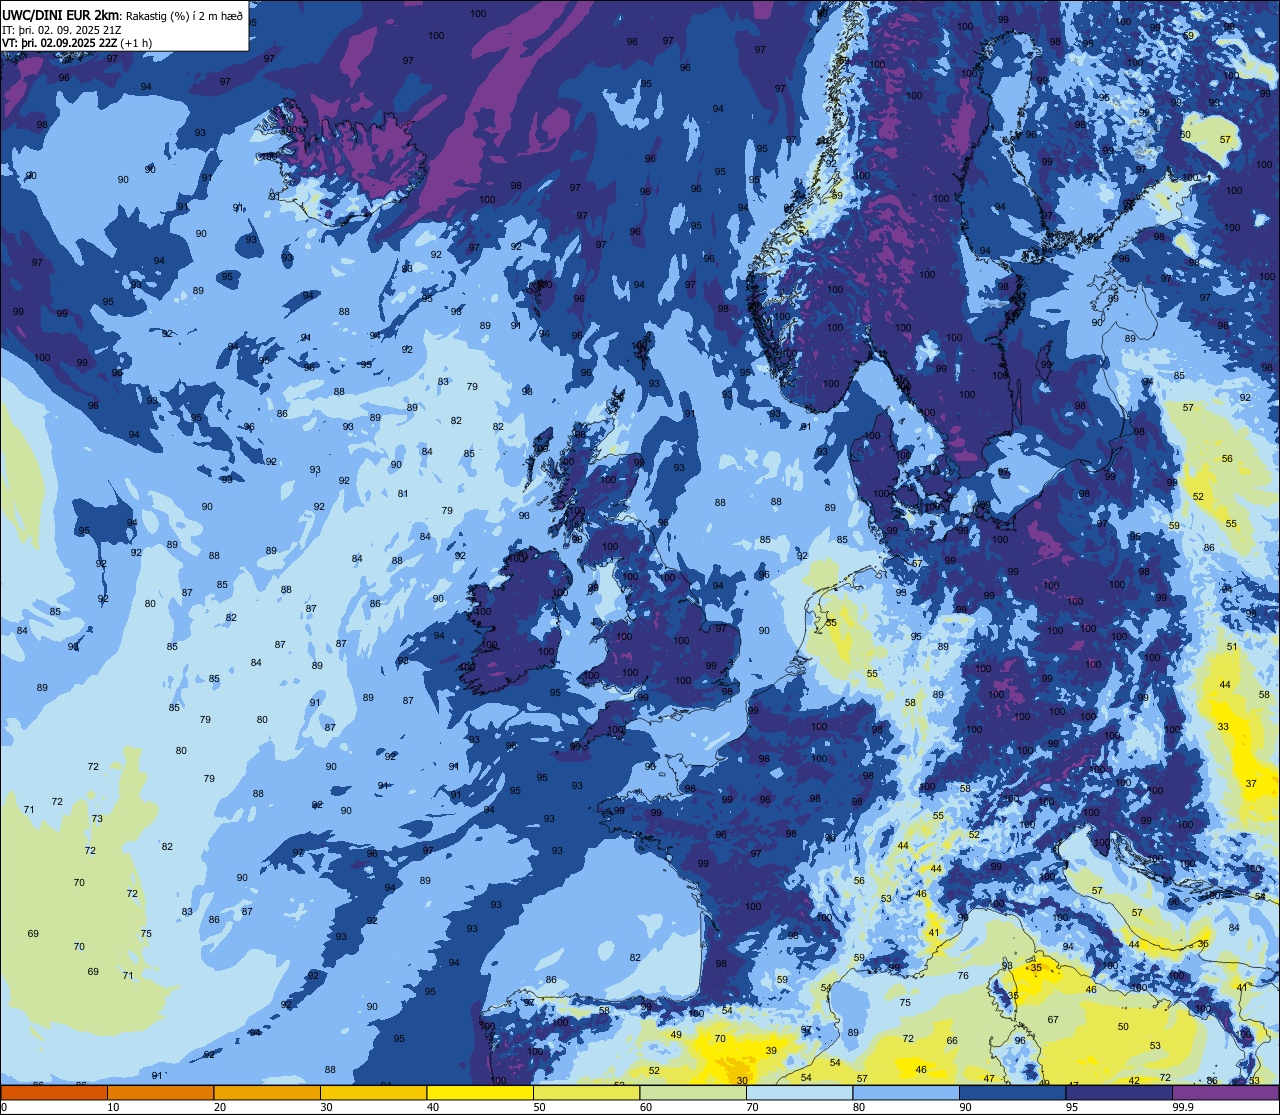
Task: Click the '95' legend scale label
Action: click(1072, 1107)
